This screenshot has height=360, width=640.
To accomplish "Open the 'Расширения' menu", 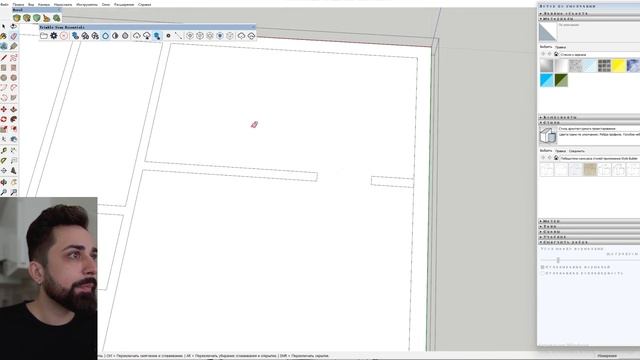I will [x=124, y=4].
